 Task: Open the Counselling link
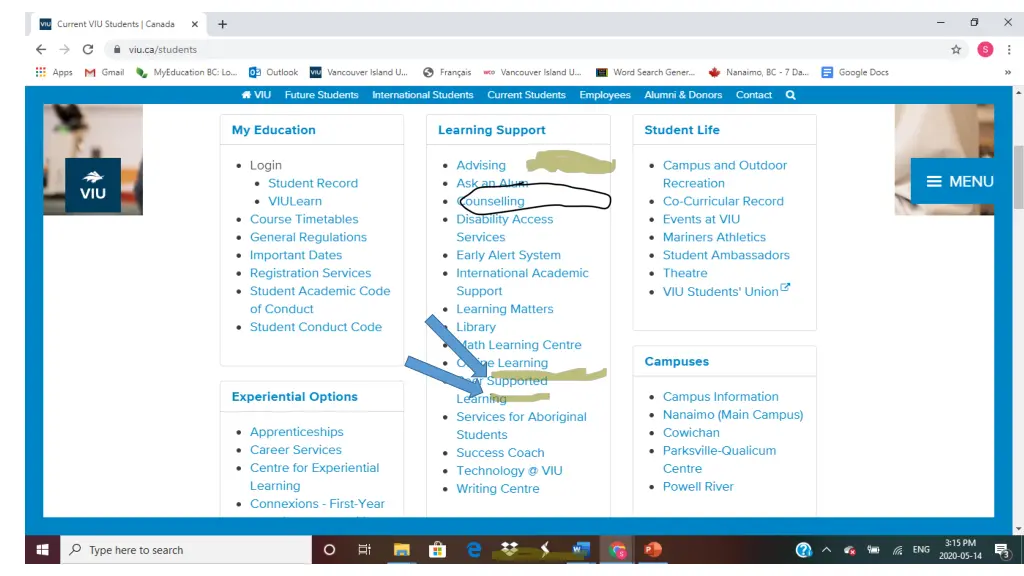[x=492, y=201]
